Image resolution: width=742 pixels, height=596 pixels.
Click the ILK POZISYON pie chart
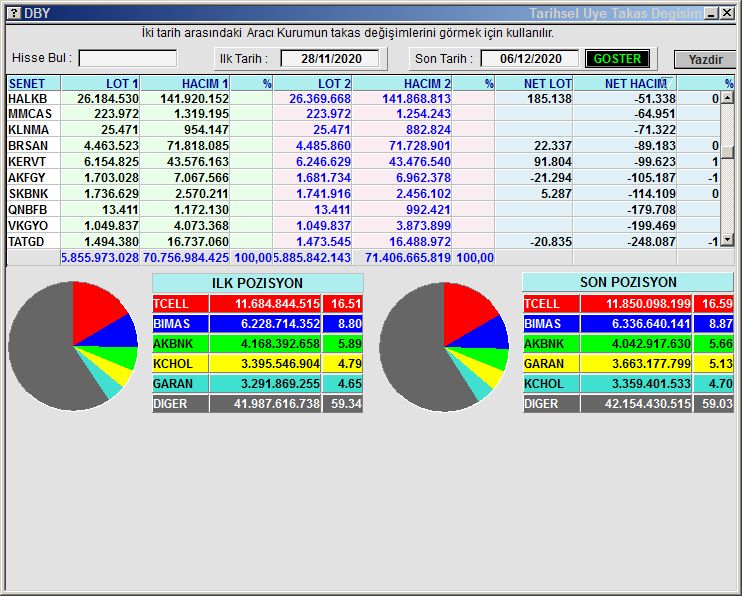pyautogui.click(x=73, y=346)
